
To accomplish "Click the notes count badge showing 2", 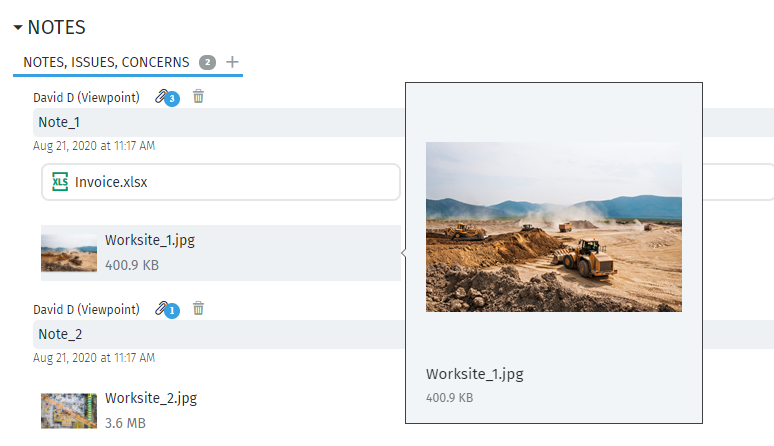I will (207, 62).
